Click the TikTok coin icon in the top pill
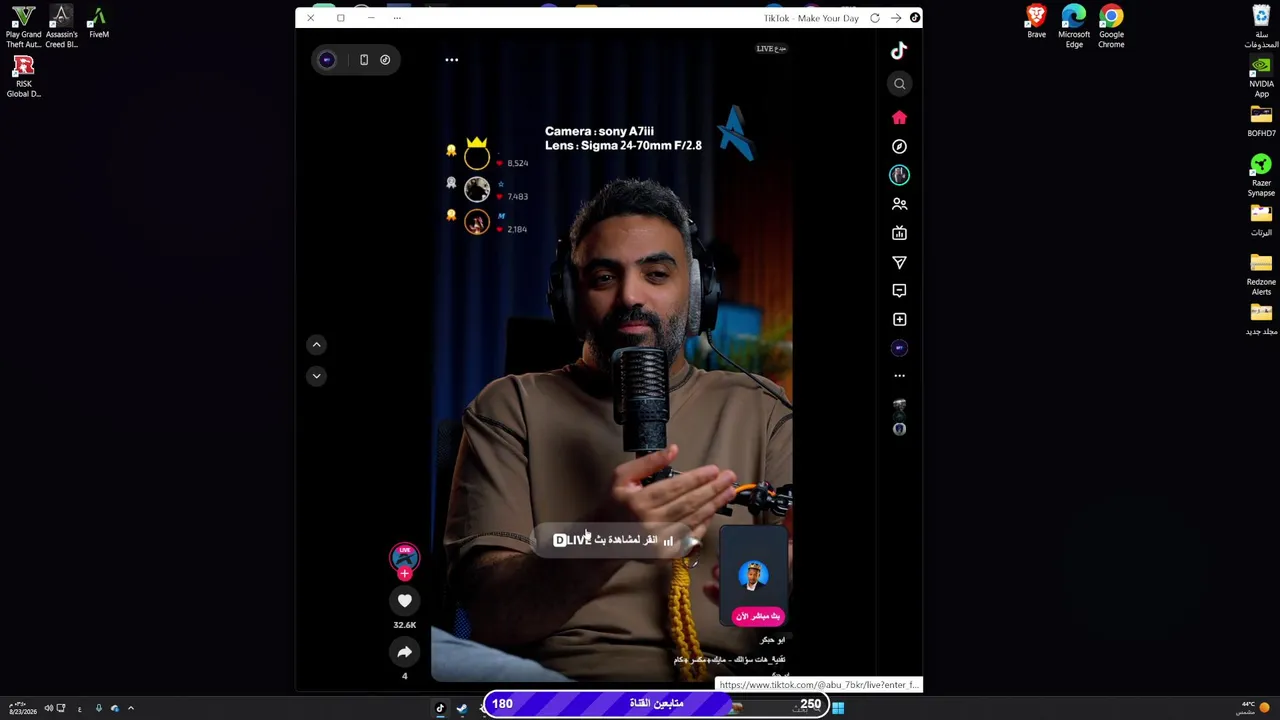1280x720 pixels. tap(385, 60)
